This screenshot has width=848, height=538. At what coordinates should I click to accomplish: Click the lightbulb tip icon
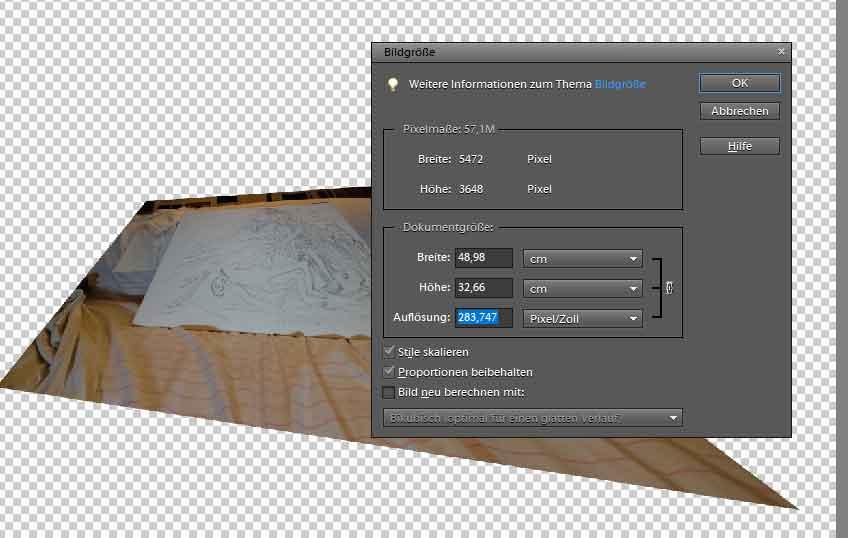click(394, 84)
